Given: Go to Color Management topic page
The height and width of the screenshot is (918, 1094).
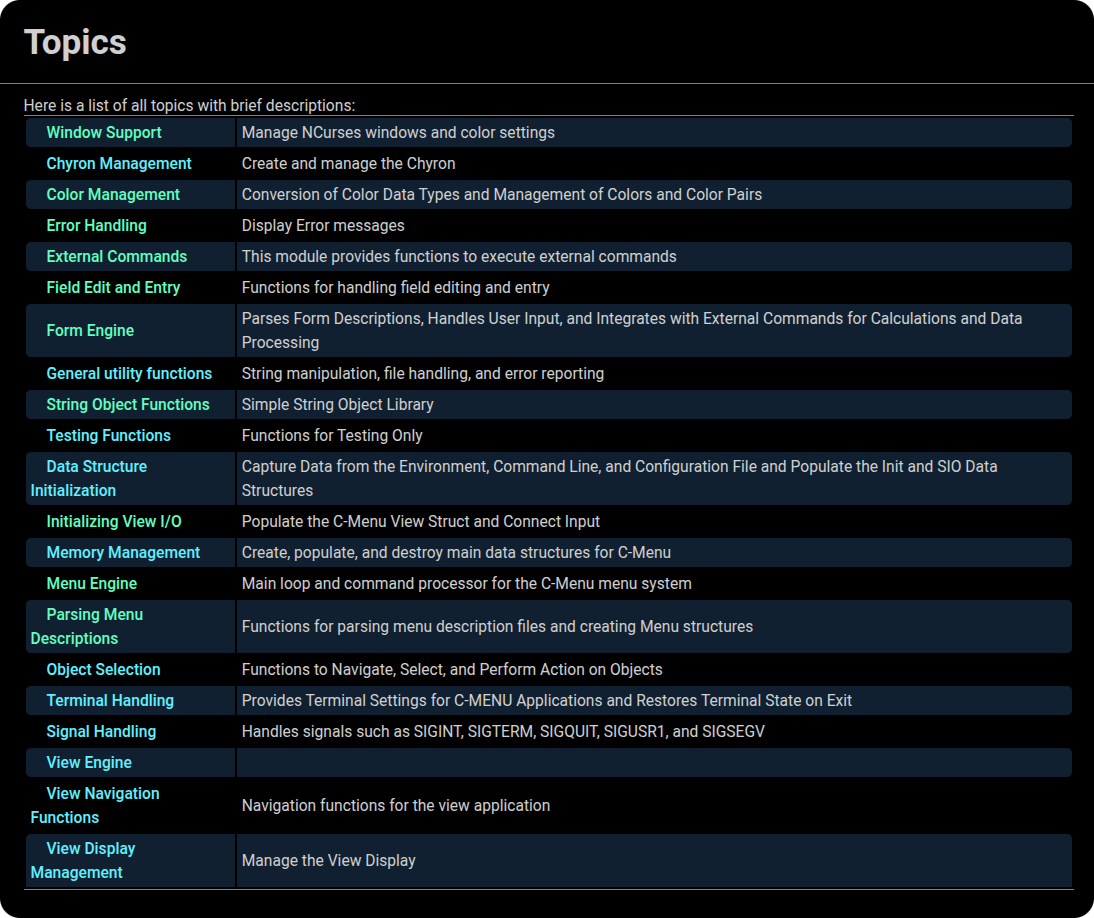Looking at the screenshot, I should click(x=113, y=194).
